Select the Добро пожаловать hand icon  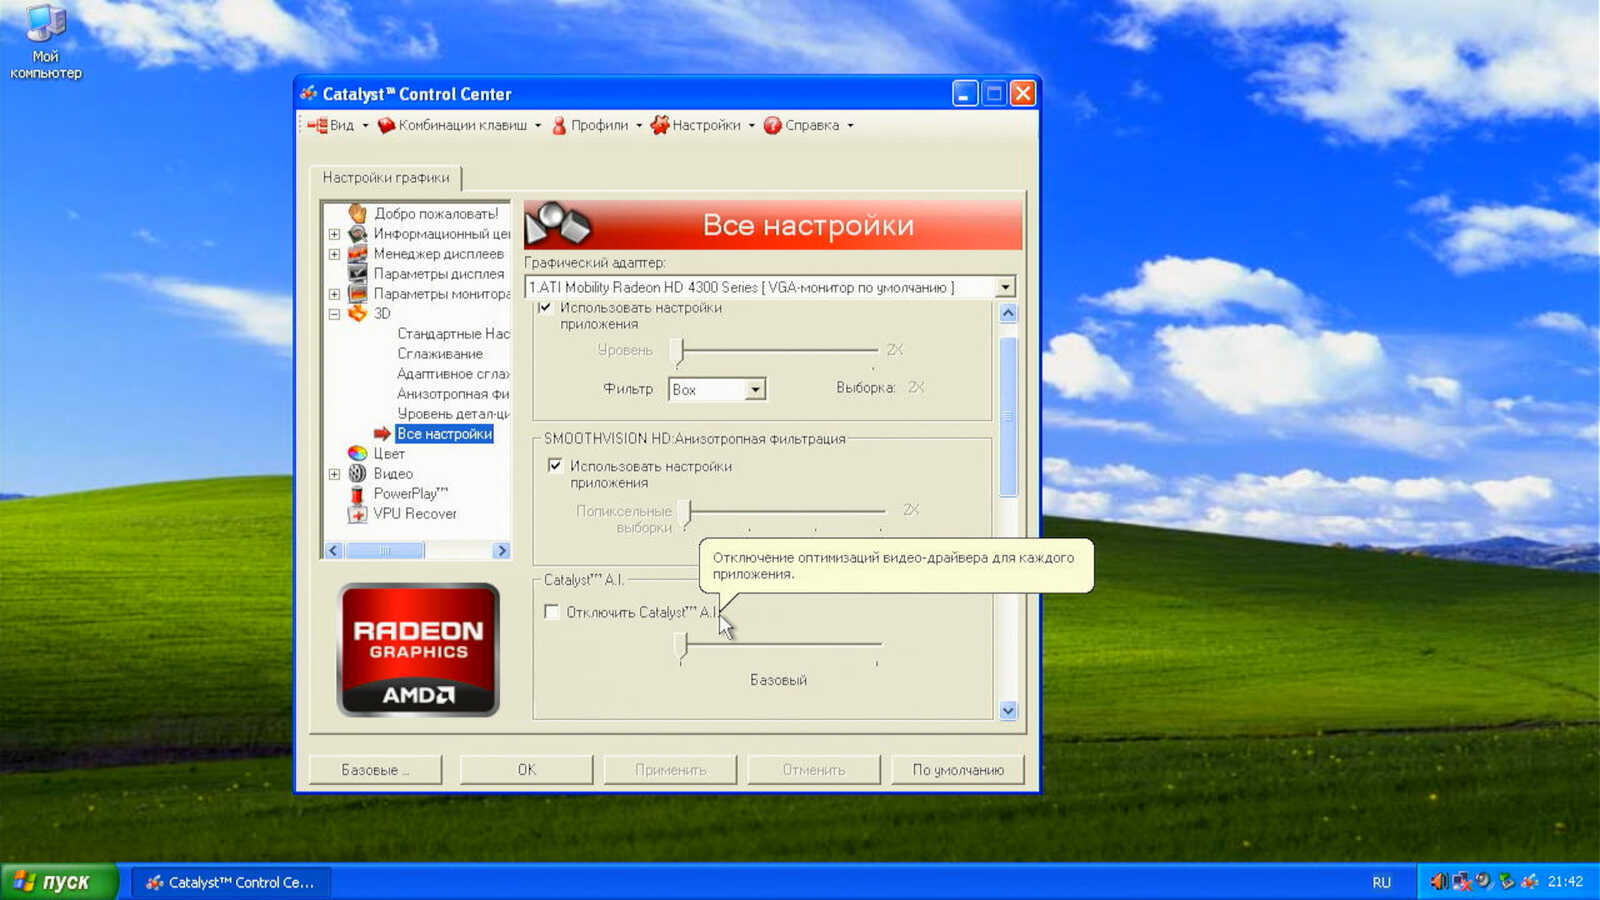click(357, 213)
